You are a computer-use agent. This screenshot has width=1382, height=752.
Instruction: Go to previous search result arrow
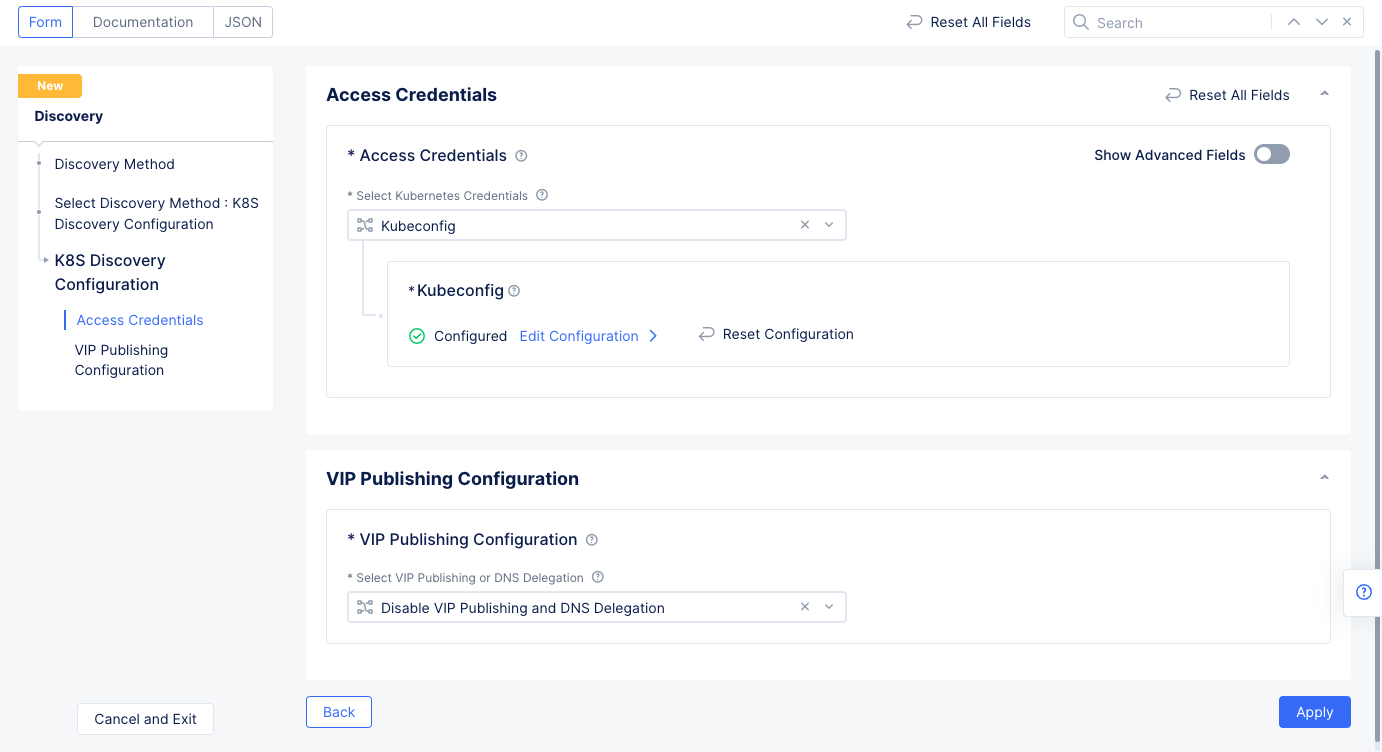click(x=1294, y=22)
